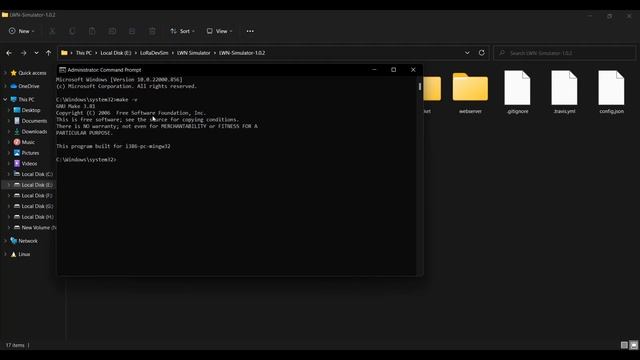The image size is (640, 360).
Task: Select Local Disk (G:) in sidebar
Action: click(x=37, y=206)
